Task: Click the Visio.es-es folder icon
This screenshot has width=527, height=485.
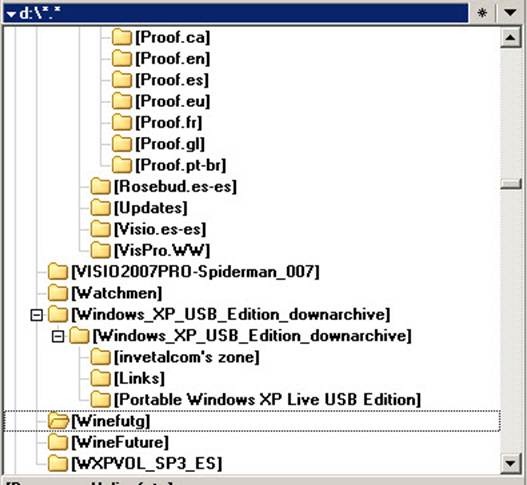Action: tap(100, 229)
